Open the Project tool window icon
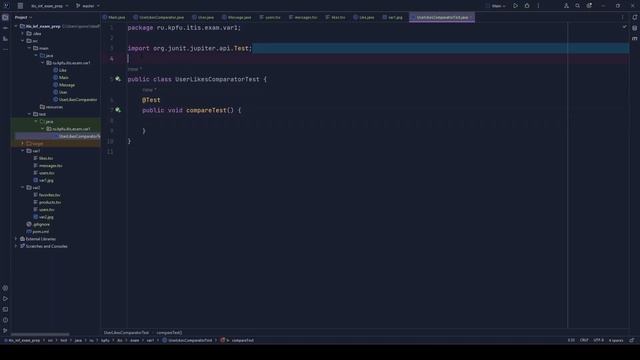The image size is (640, 360). point(5,17)
